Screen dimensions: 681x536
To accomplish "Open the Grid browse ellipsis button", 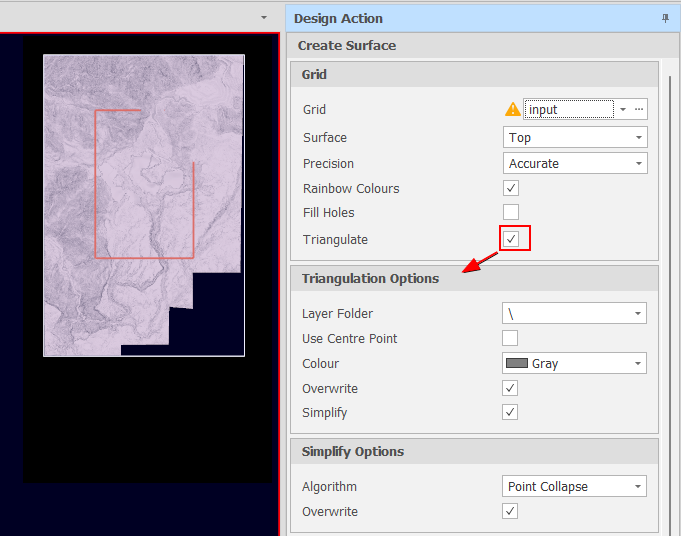I will point(638,109).
